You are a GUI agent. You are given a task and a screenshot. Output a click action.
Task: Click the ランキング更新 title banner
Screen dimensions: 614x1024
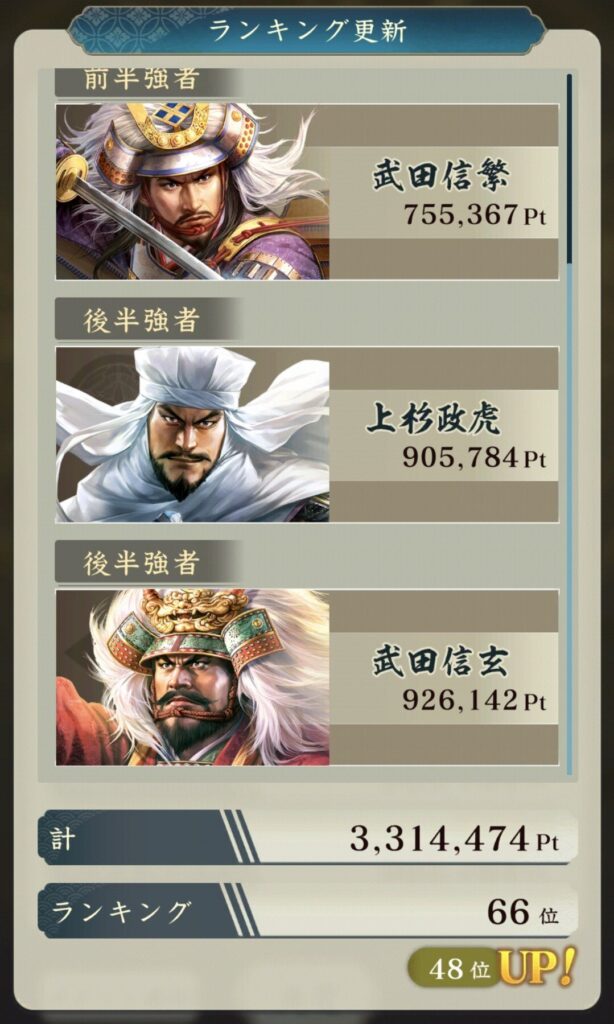(x=307, y=31)
